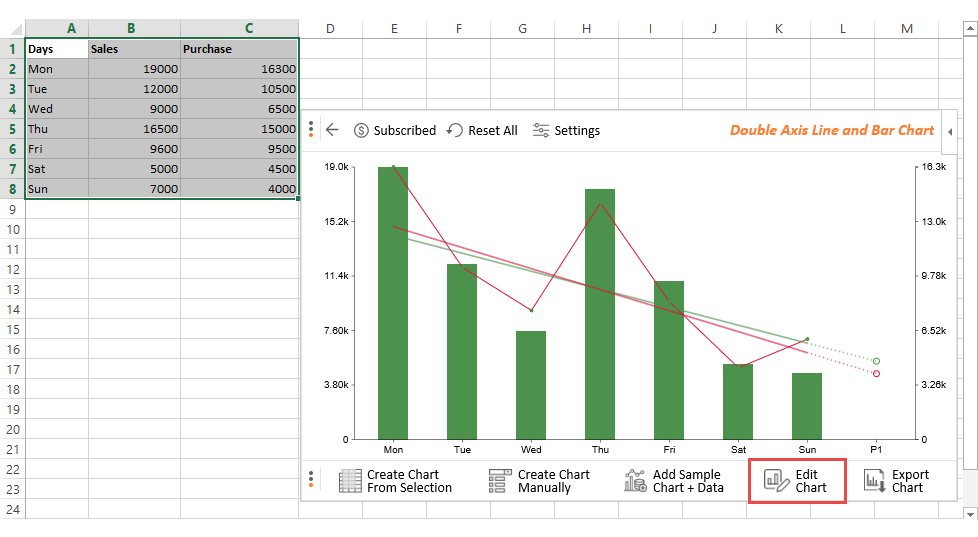
Task: Click the Mon cell in column A
Action: click(57, 69)
